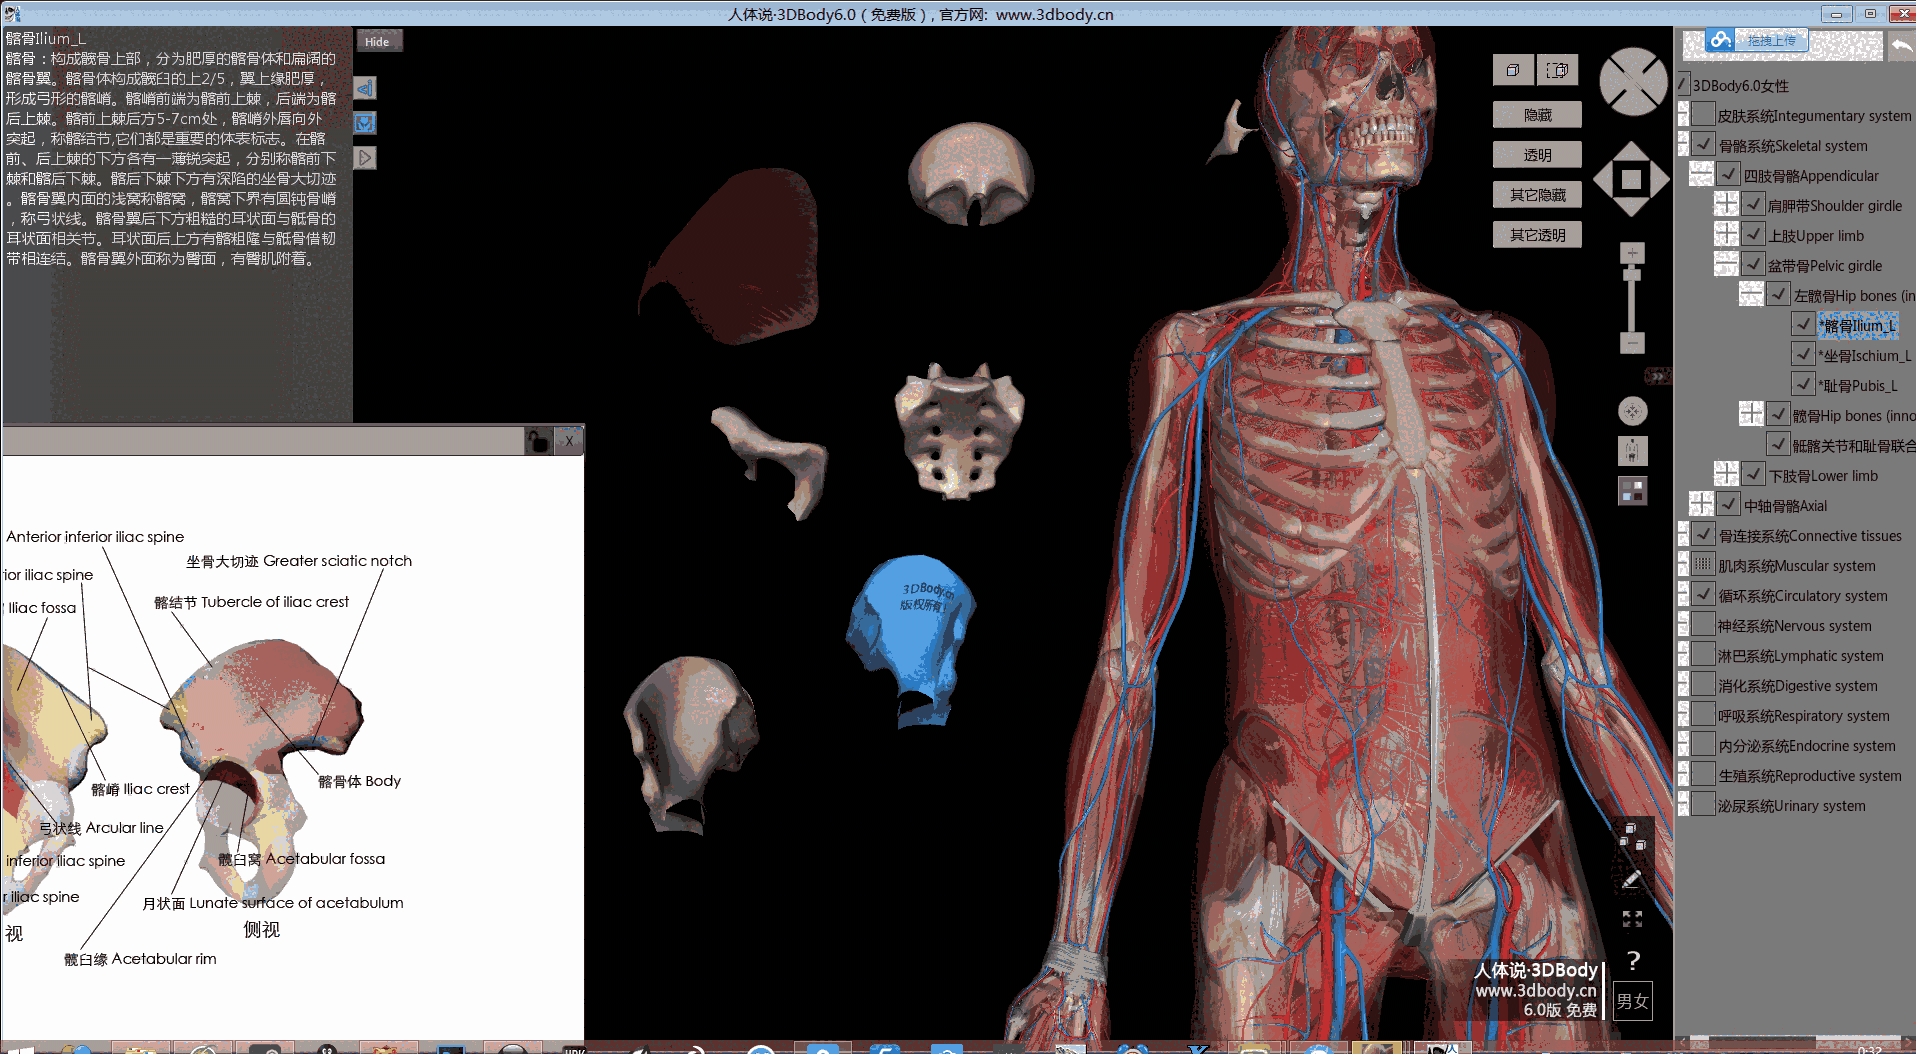1916x1054 pixels.
Task: Expand the 中轴骨骼Axial tree node
Action: pyautogui.click(x=1701, y=504)
